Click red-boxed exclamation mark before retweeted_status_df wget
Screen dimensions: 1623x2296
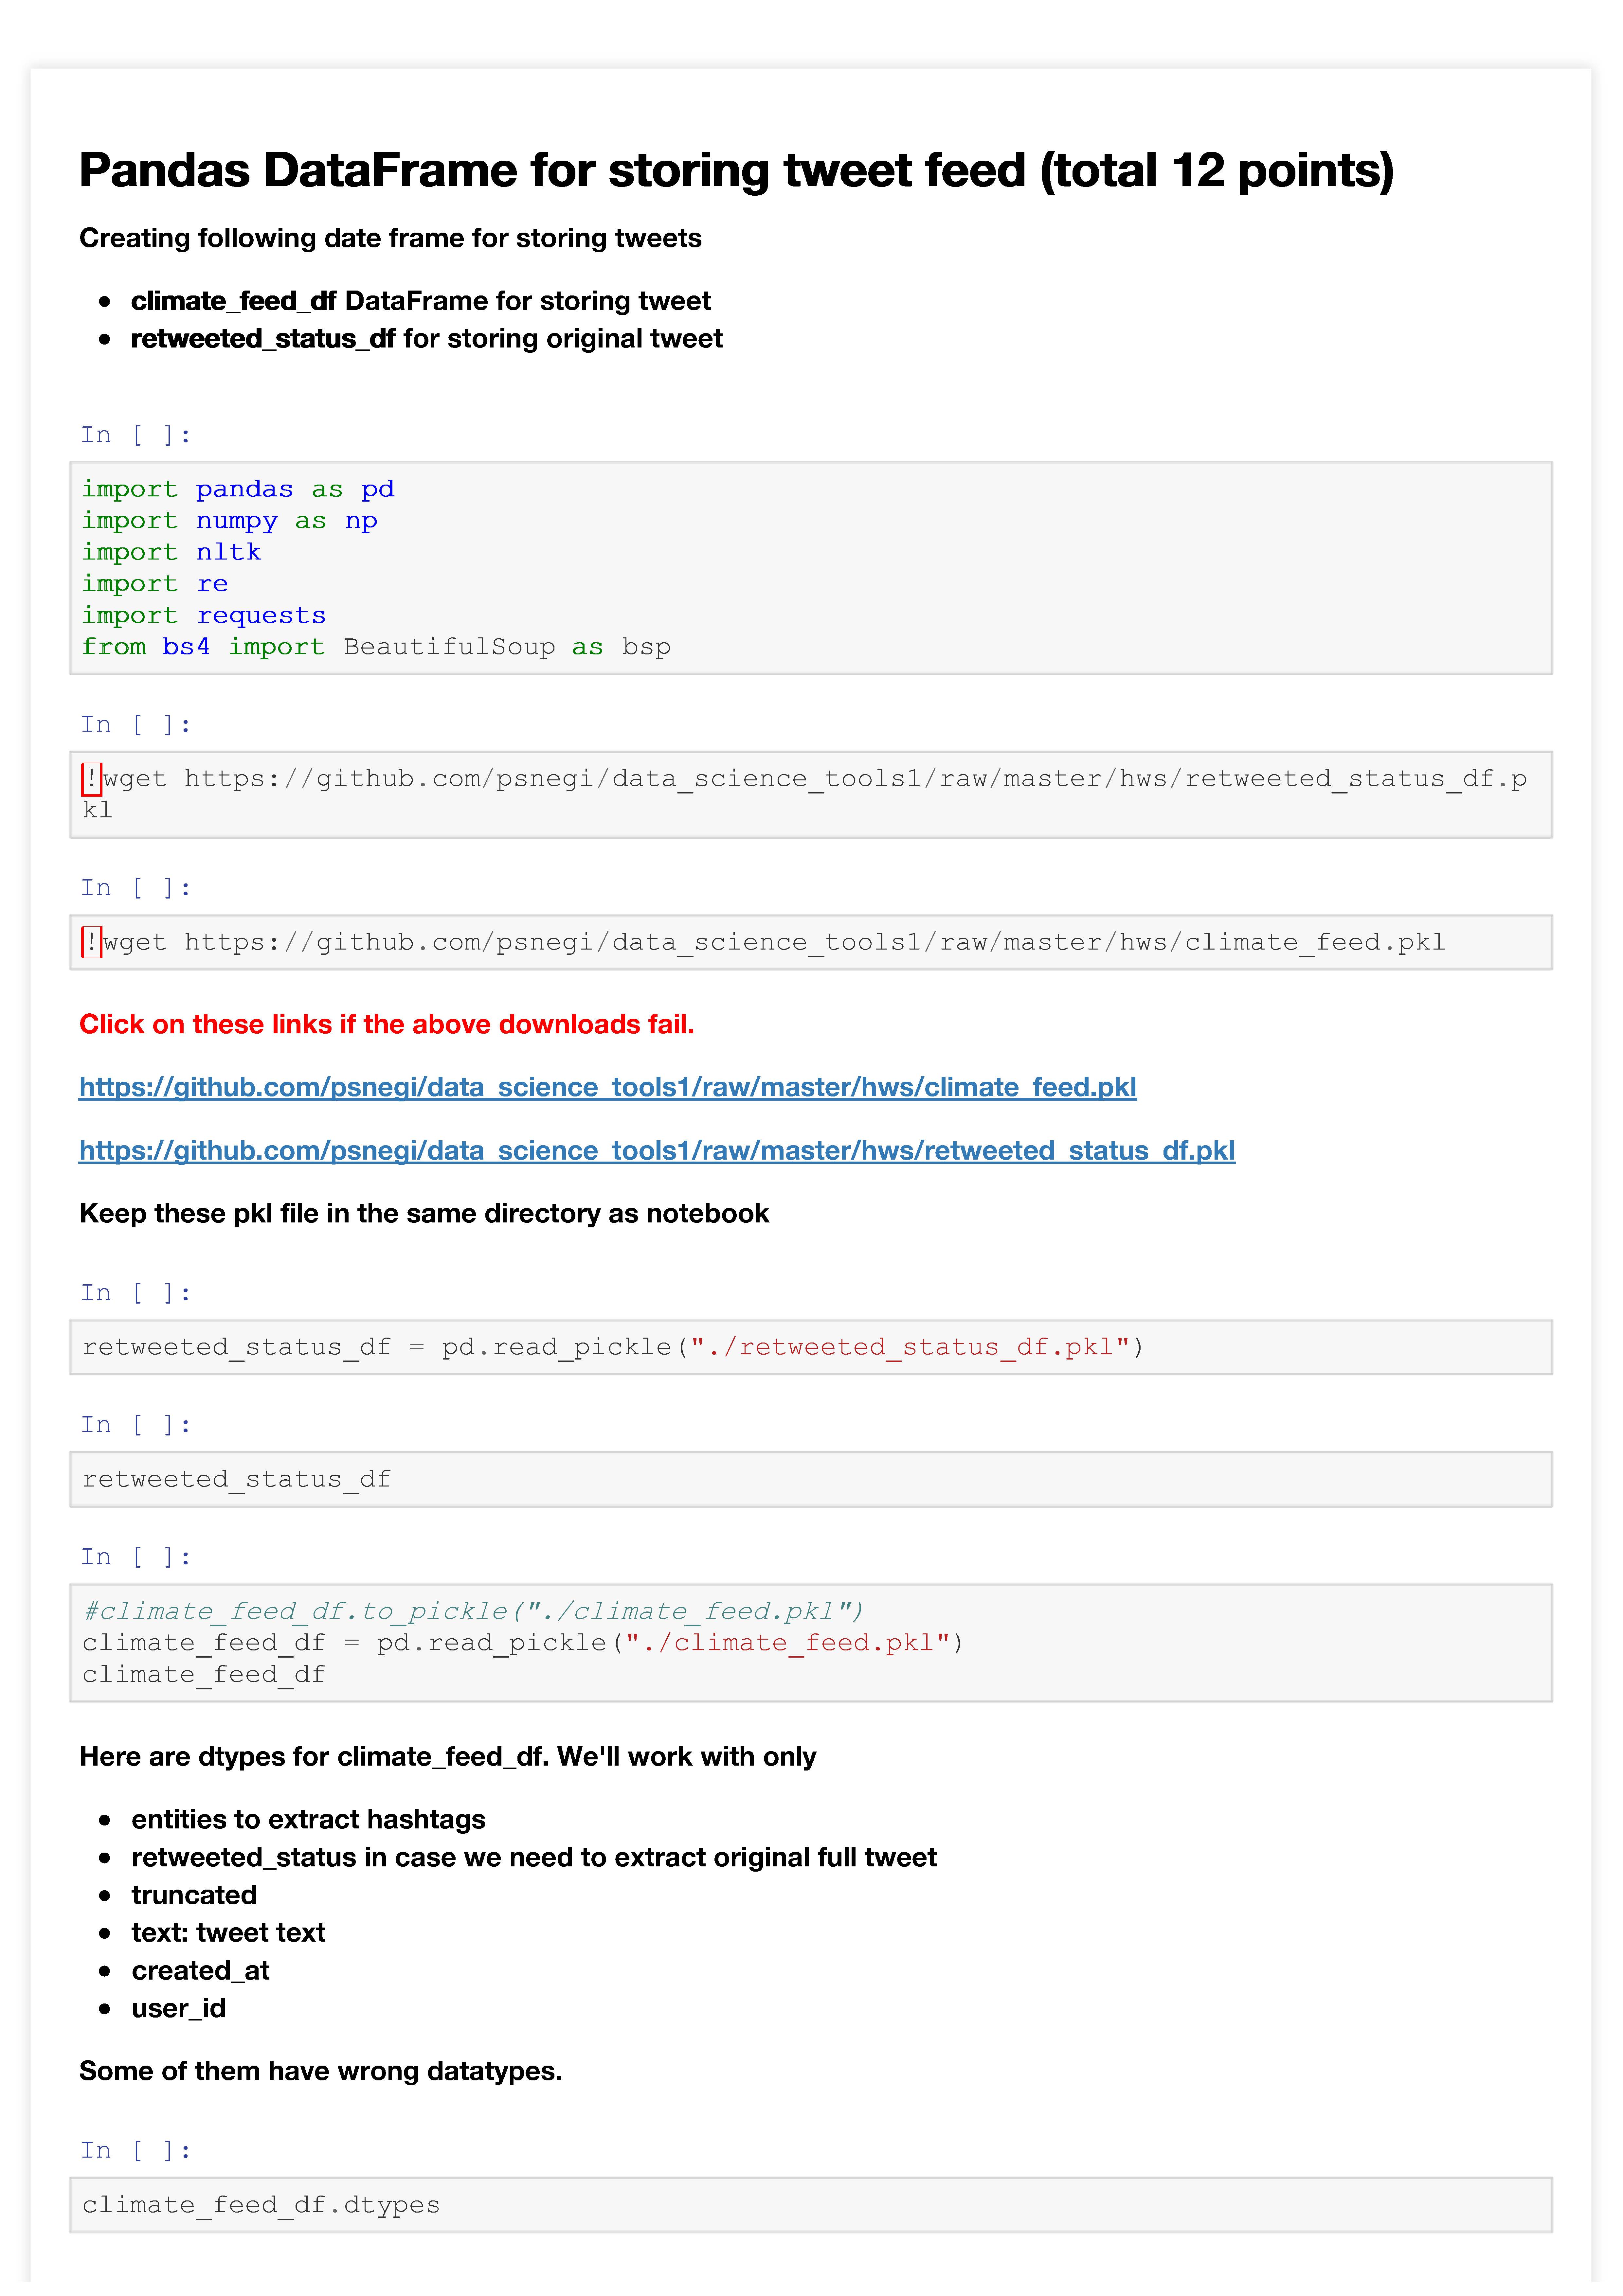pos(91,779)
